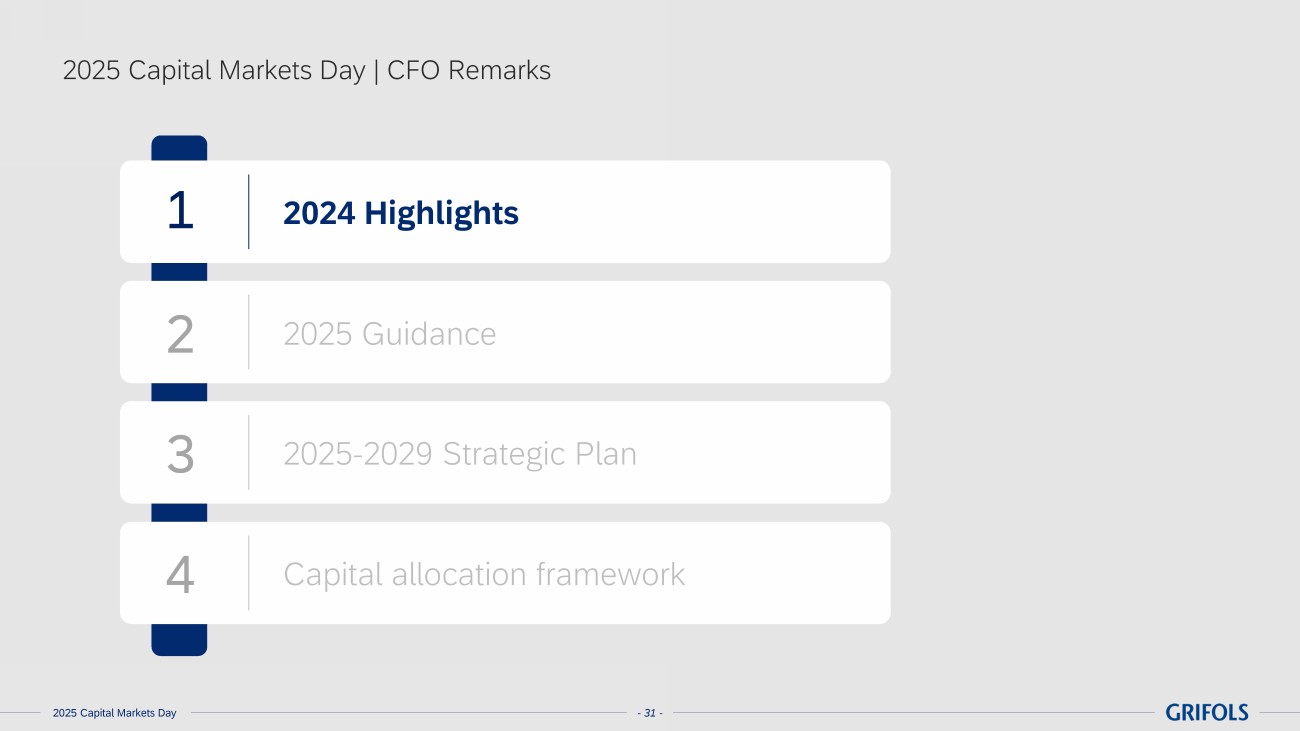Click the GRIFOLS logo in the footer

click(x=1206, y=712)
